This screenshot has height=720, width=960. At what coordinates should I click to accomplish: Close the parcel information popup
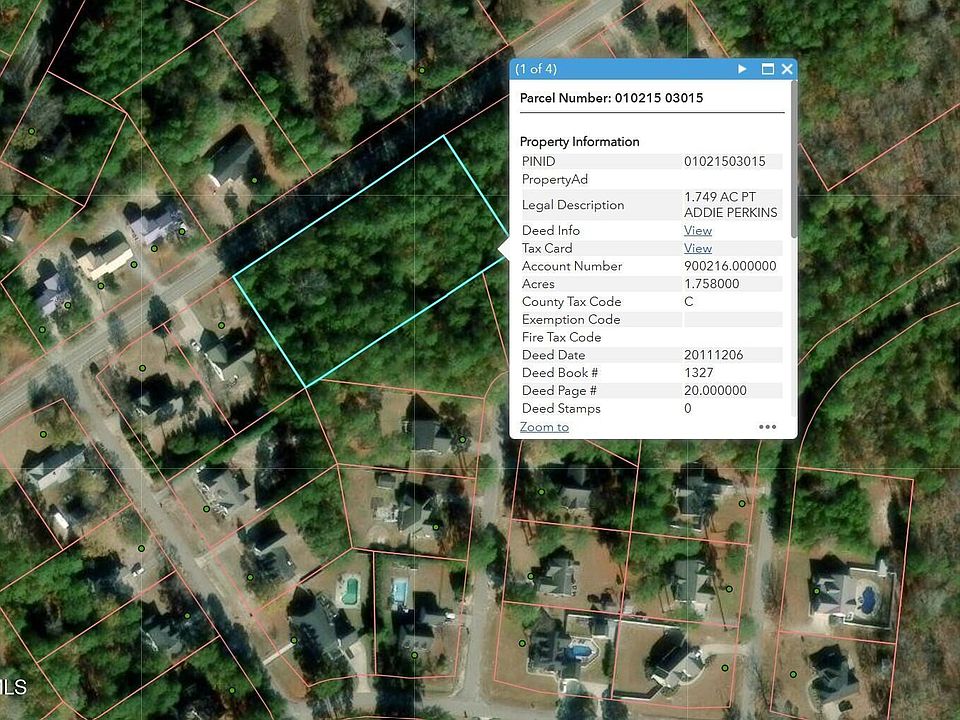point(787,69)
